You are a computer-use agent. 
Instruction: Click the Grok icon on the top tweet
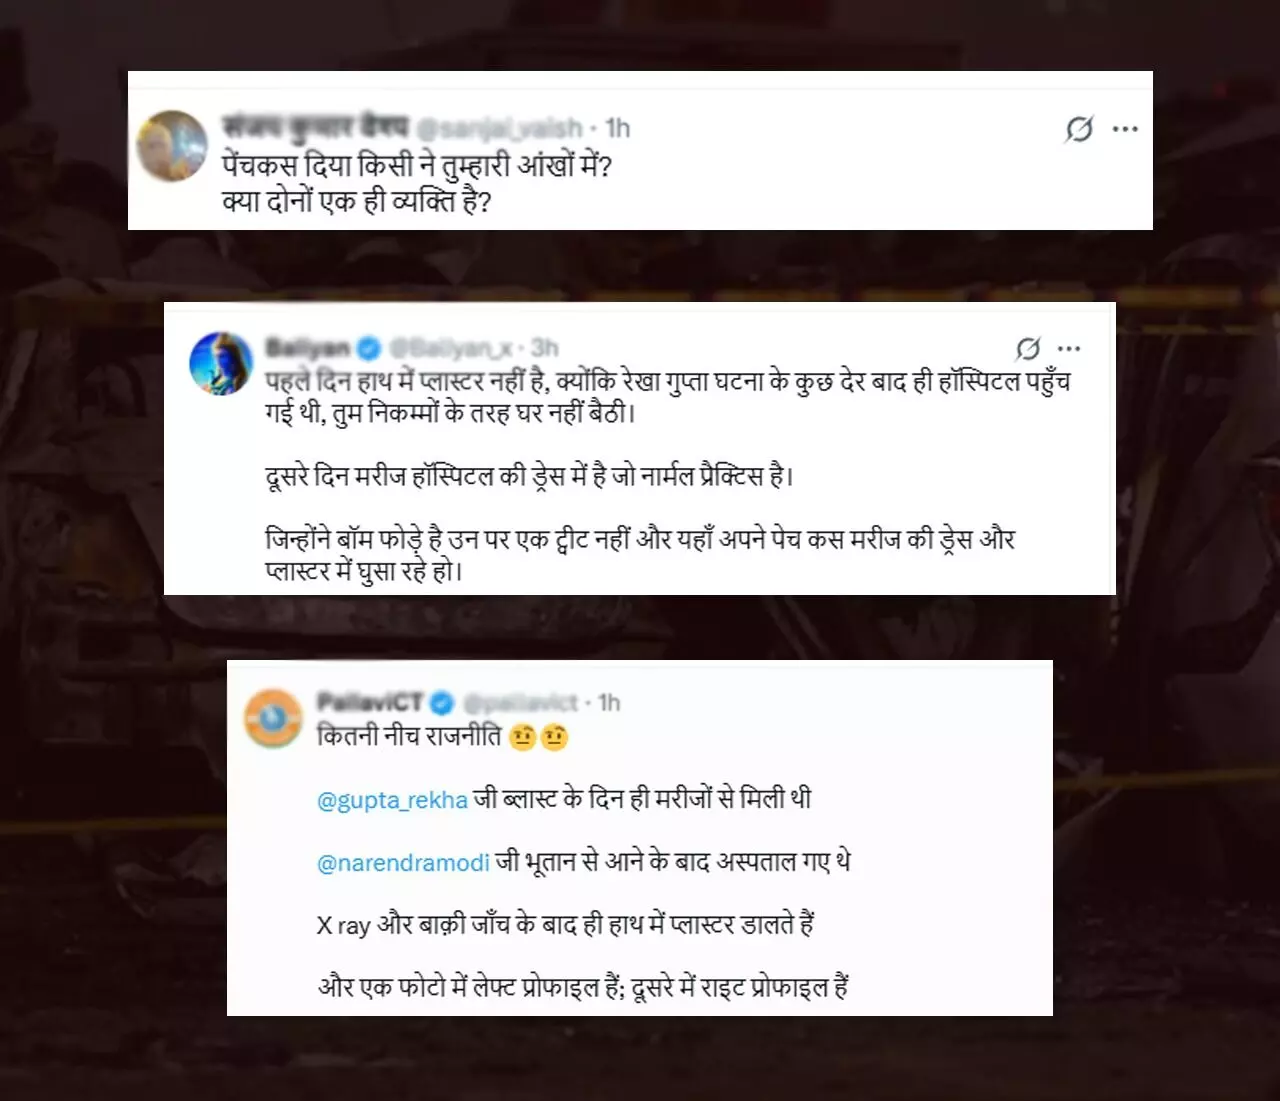(x=1078, y=129)
